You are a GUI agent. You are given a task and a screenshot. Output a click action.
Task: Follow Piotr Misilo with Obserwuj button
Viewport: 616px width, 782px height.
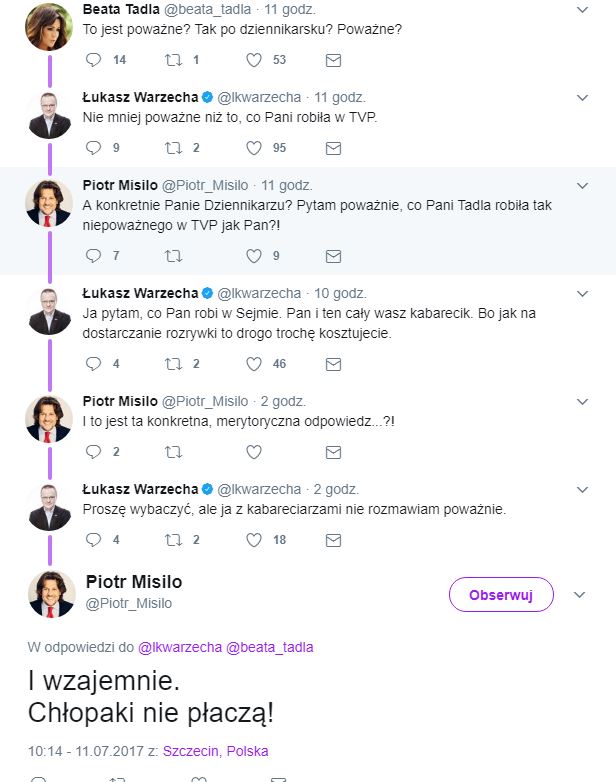point(500,594)
